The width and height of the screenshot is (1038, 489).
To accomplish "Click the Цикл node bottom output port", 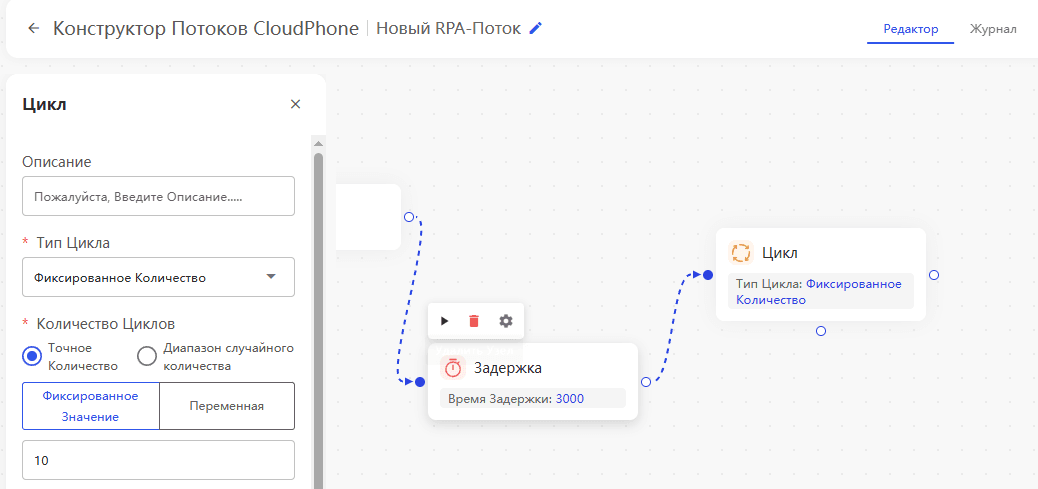I will point(821,331).
